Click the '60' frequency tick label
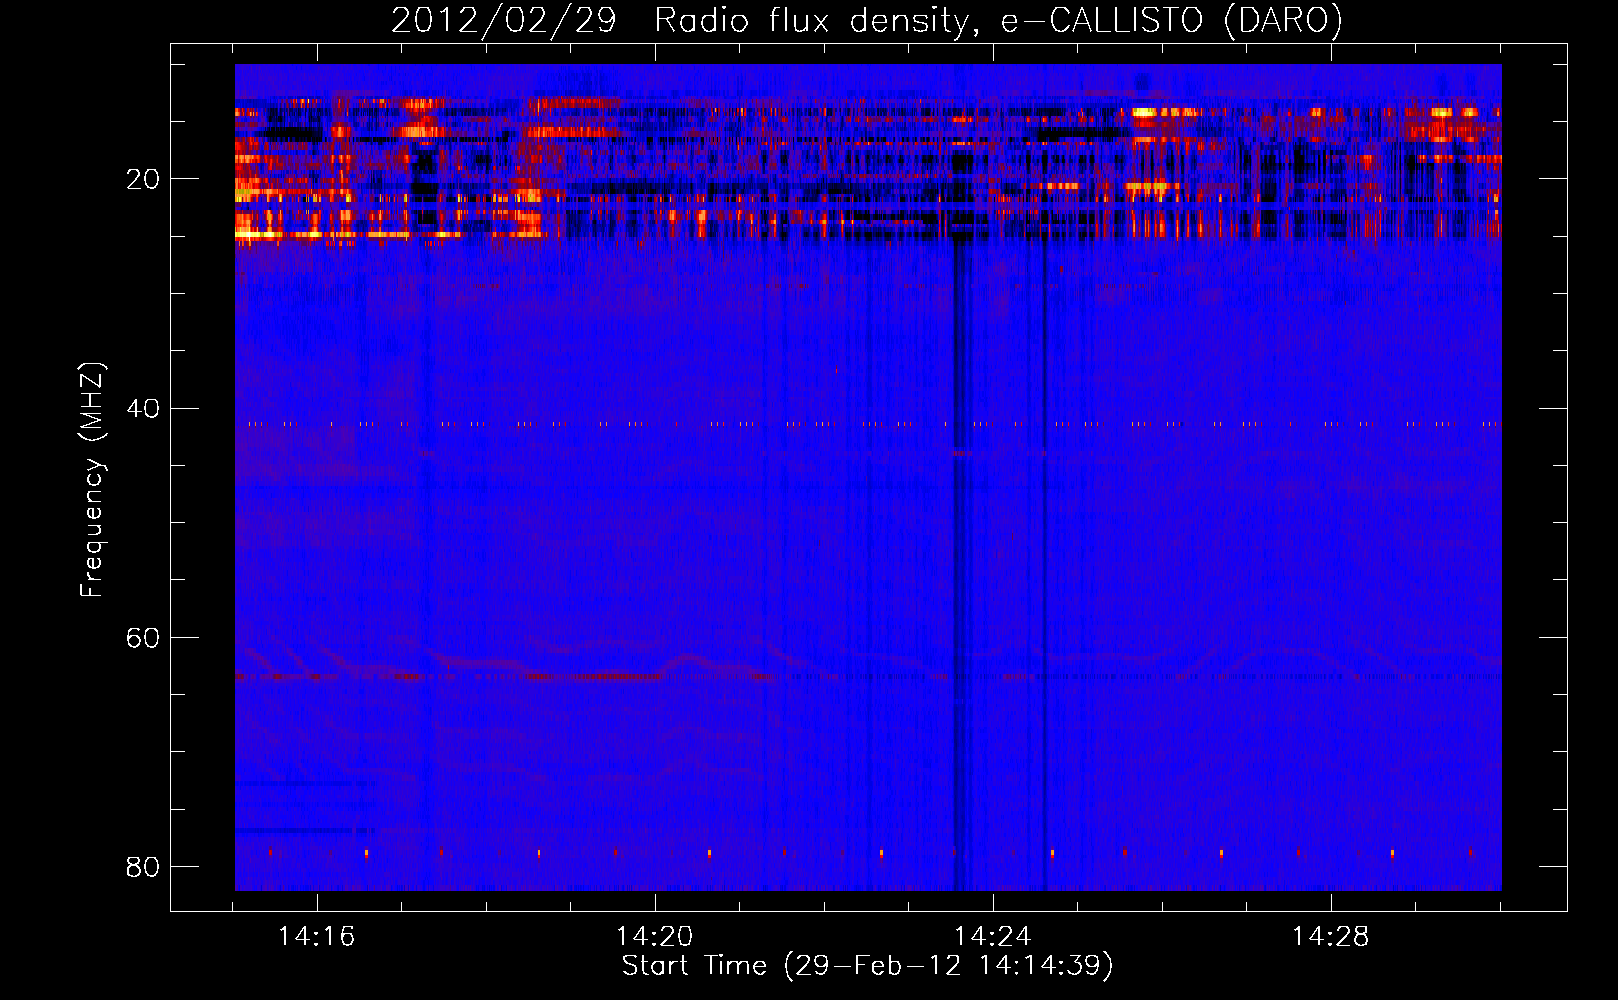Image resolution: width=1618 pixels, height=1000 pixels. [143, 638]
